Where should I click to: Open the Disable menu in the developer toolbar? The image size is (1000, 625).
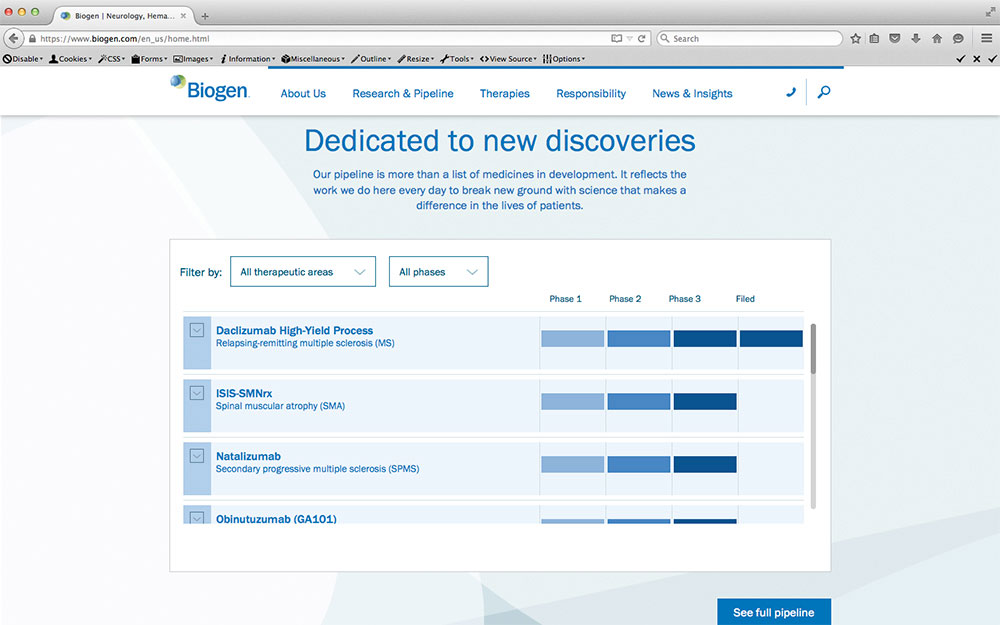coord(23,59)
